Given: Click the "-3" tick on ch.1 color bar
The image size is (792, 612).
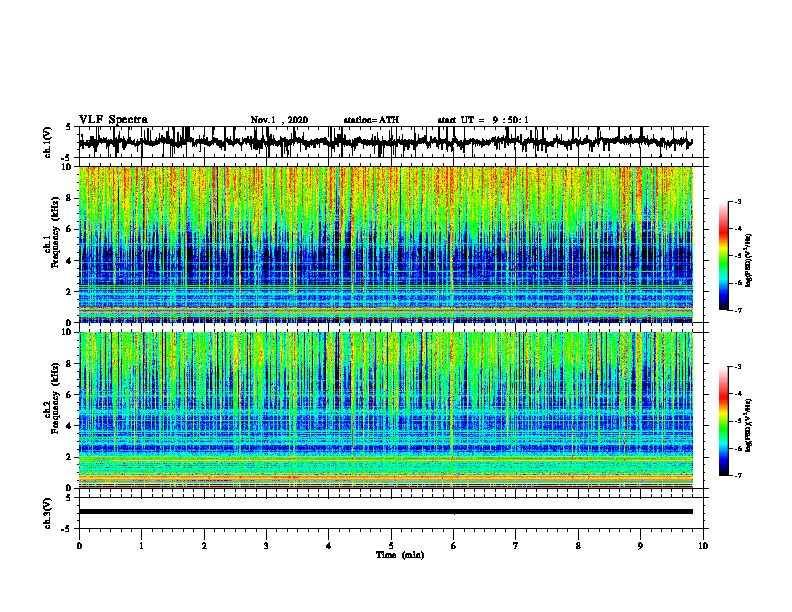Looking at the screenshot, I should pos(738,201).
